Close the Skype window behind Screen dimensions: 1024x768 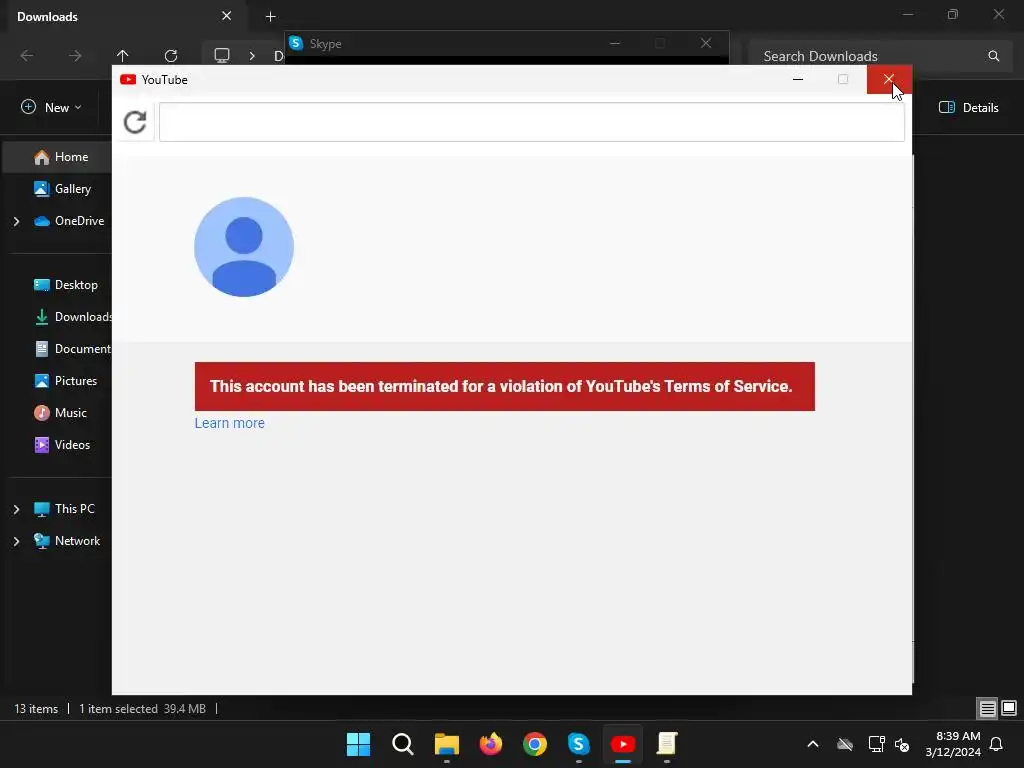(705, 44)
